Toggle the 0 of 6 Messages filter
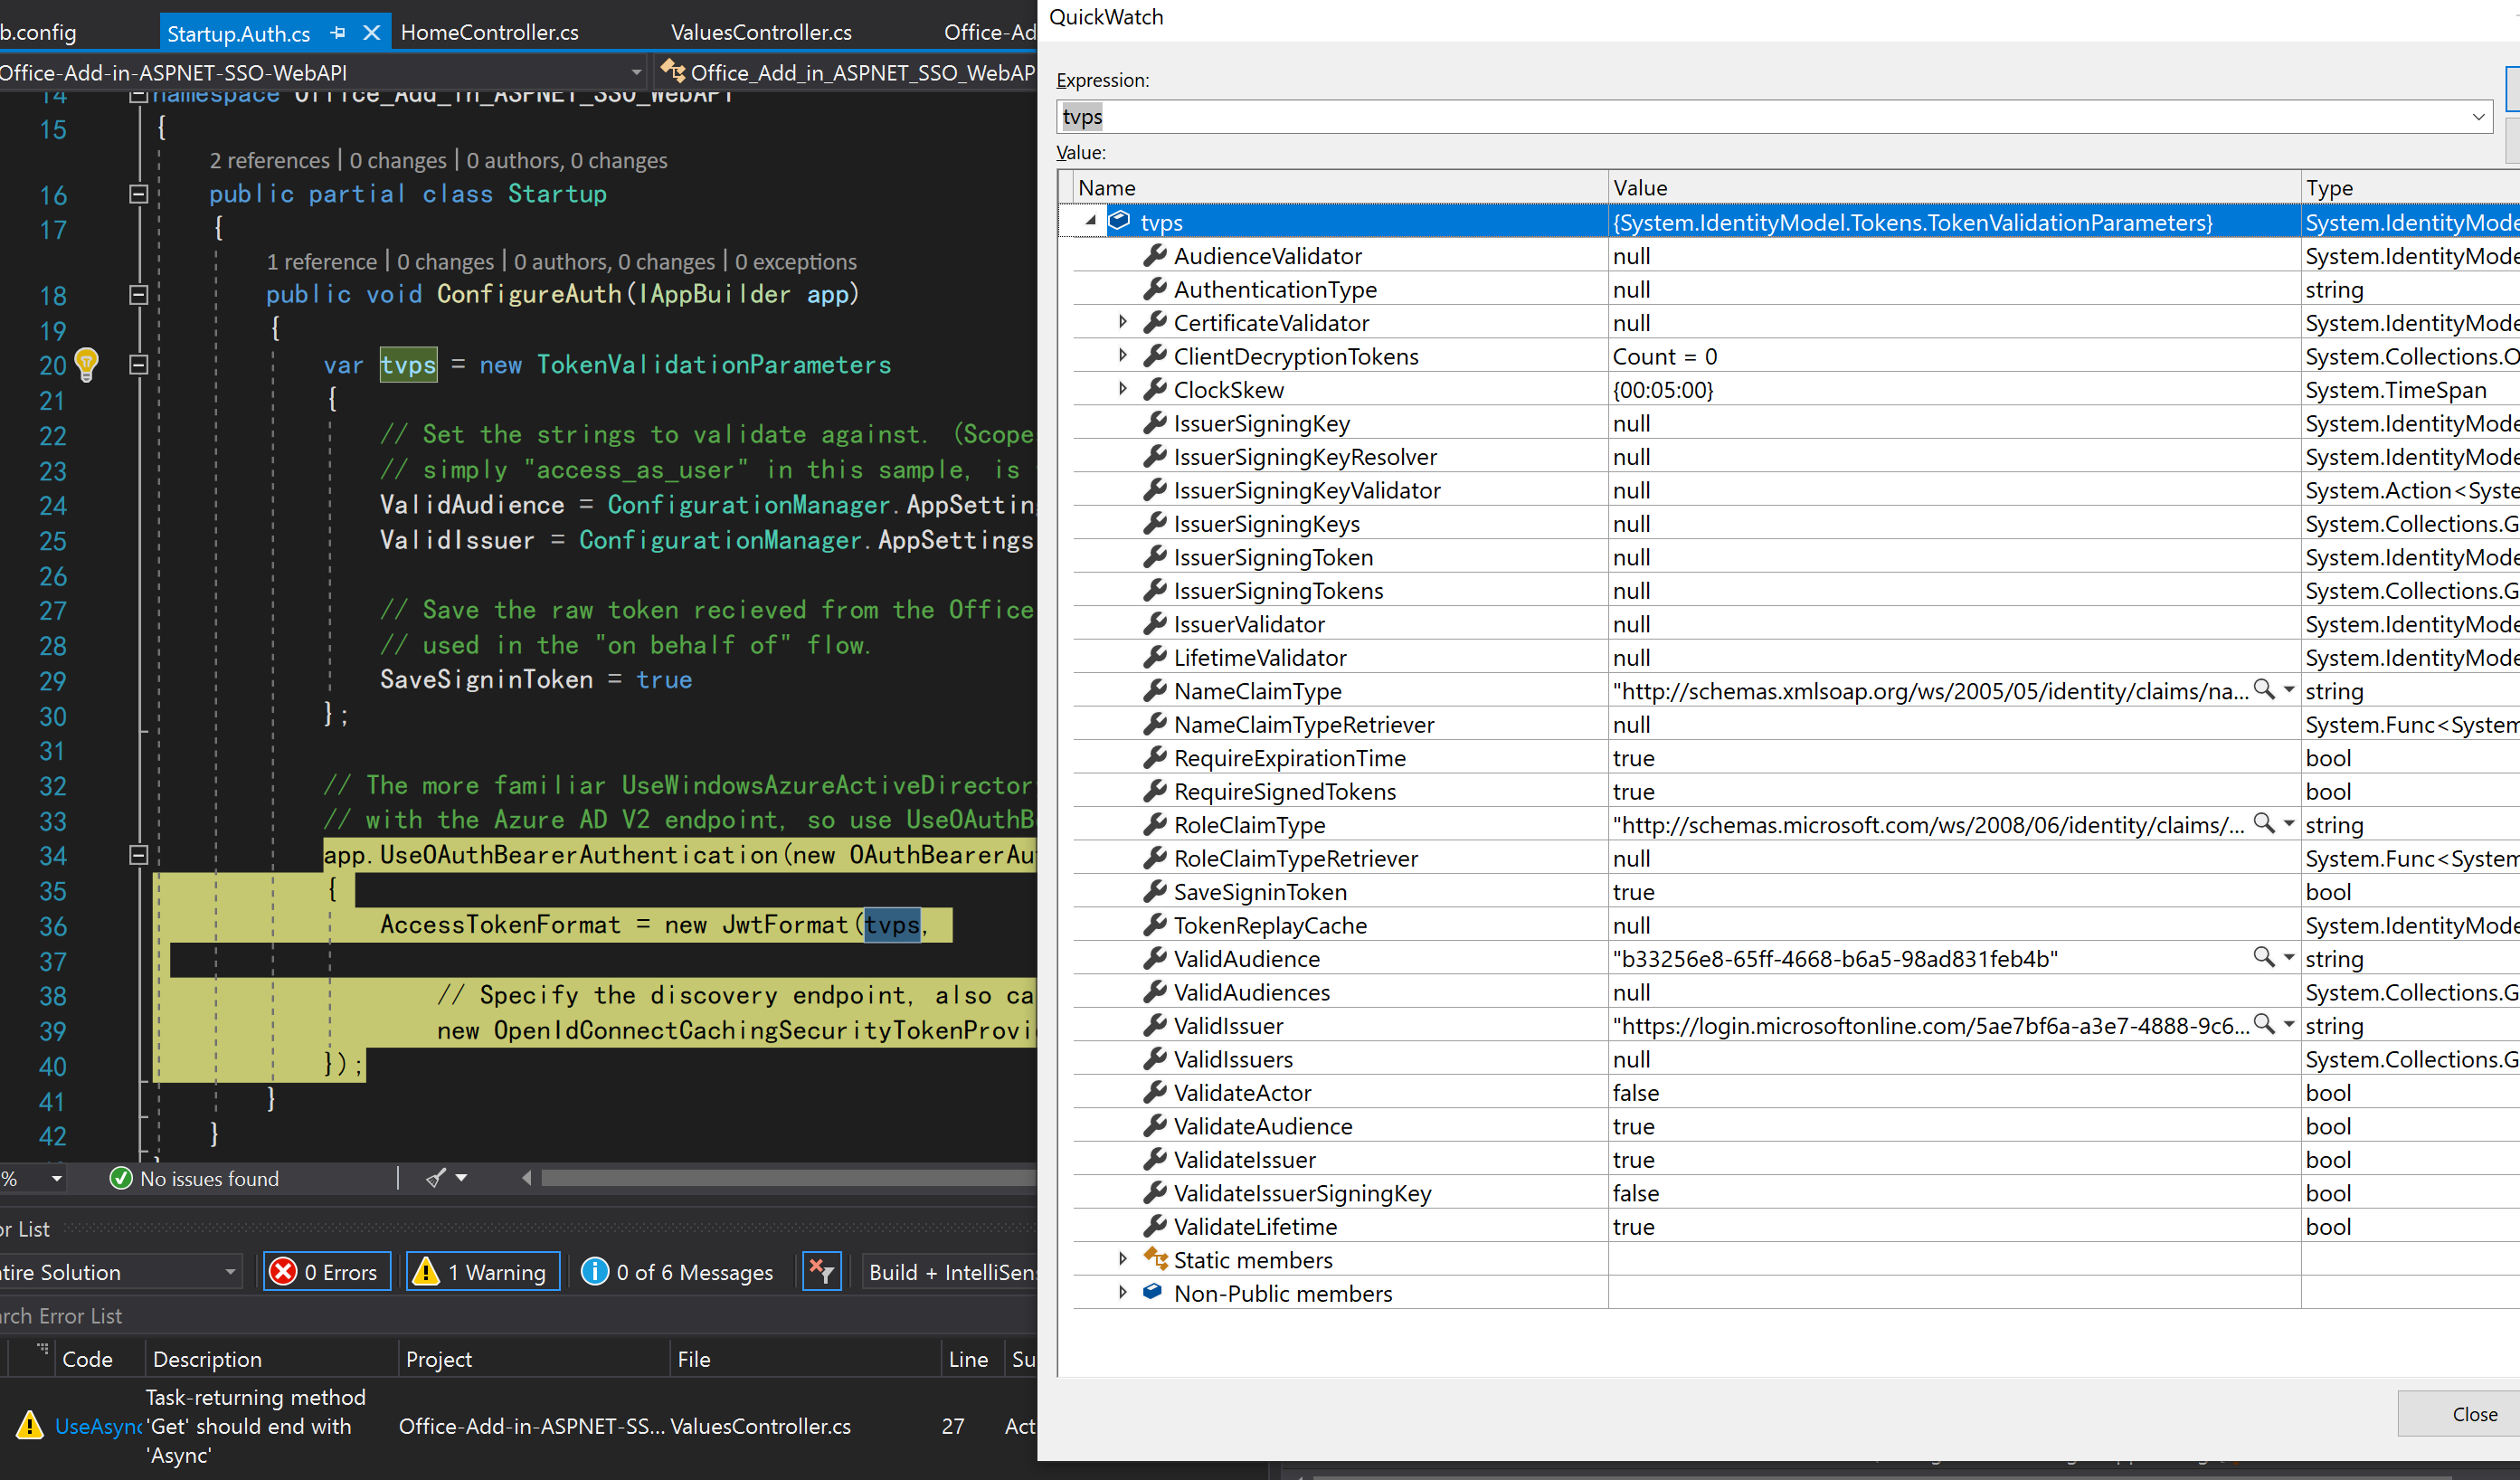 pos(678,1271)
